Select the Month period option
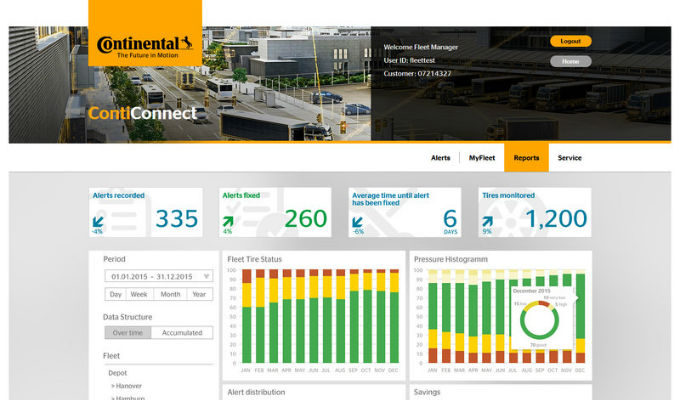This screenshot has width=680, height=400. point(170,294)
